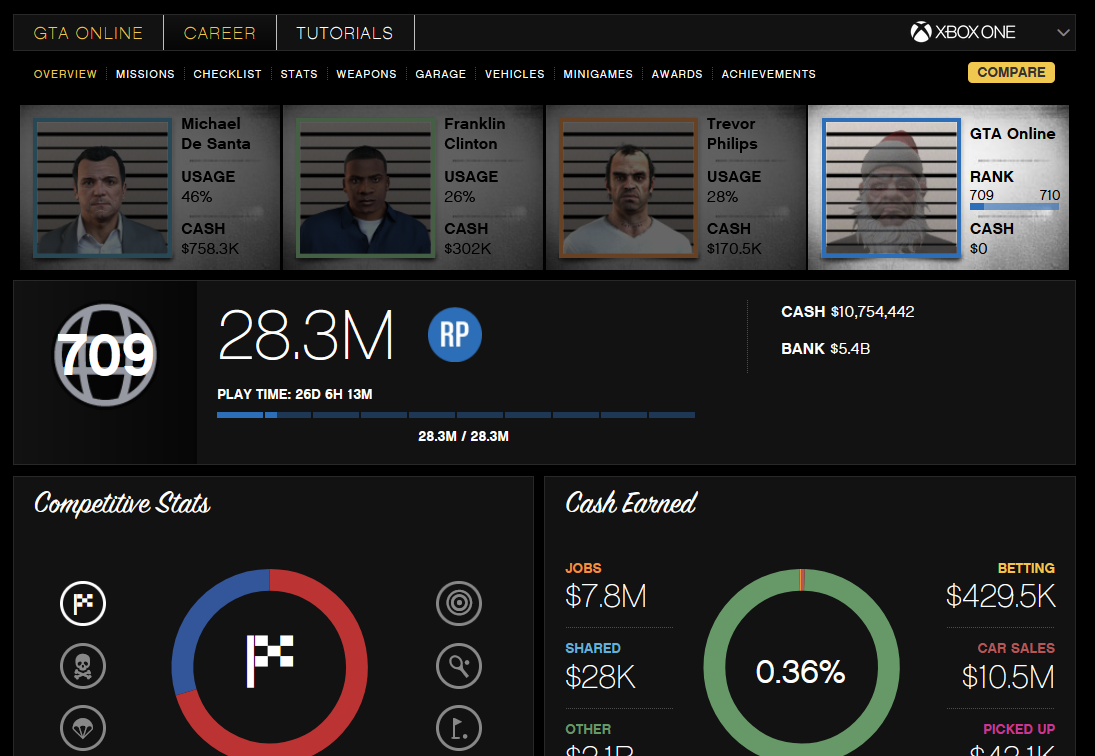
Task: Select the golf flag stat icon
Action: pyautogui.click(x=459, y=727)
